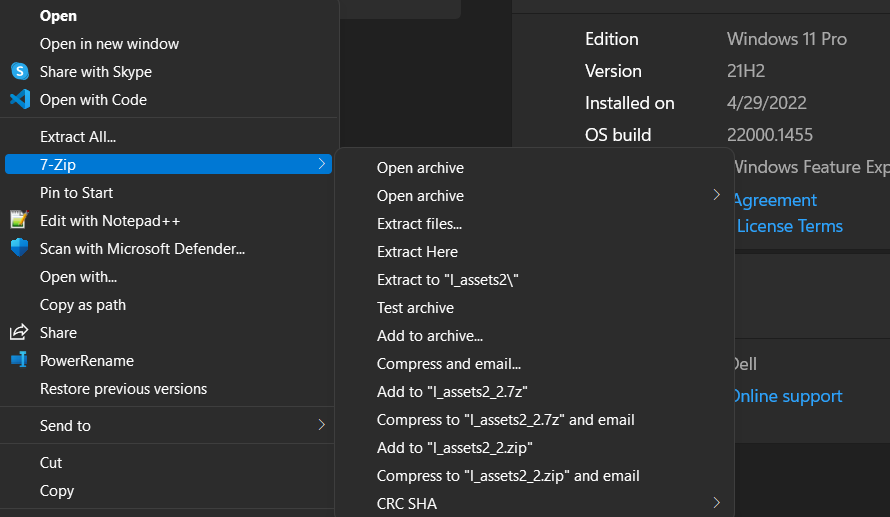The image size is (890, 517).
Task: Click the Dell manufacturer text in Settings
Action: pos(746,364)
